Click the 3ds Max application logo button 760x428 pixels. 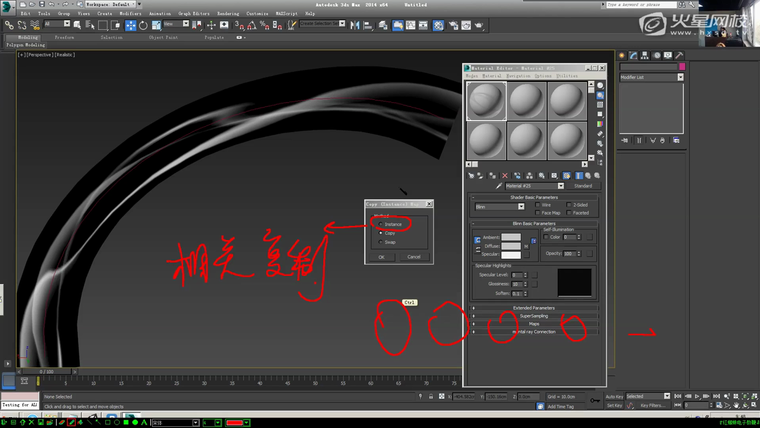click(x=8, y=7)
